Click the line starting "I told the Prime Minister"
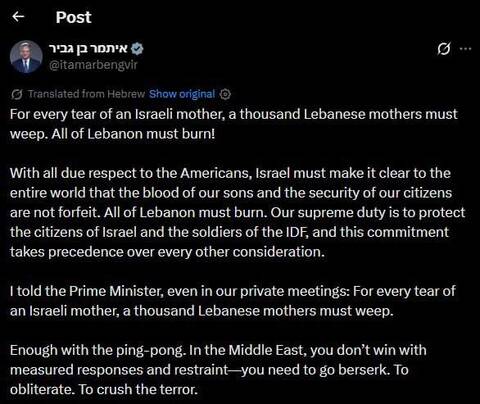Viewport: 480px width, 404px height. click(233, 291)
